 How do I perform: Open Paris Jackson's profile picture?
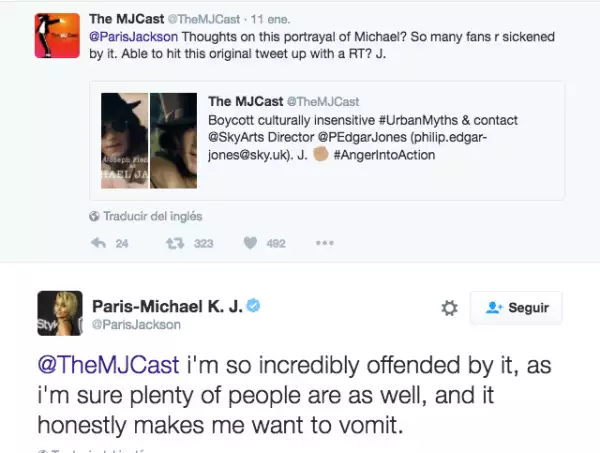tap(59, 313)
